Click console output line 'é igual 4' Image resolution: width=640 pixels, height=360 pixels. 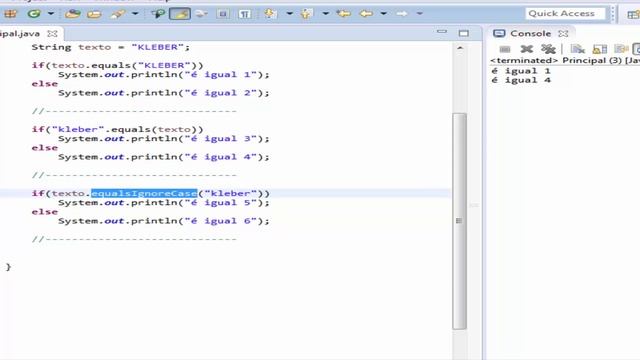point(521,80)
